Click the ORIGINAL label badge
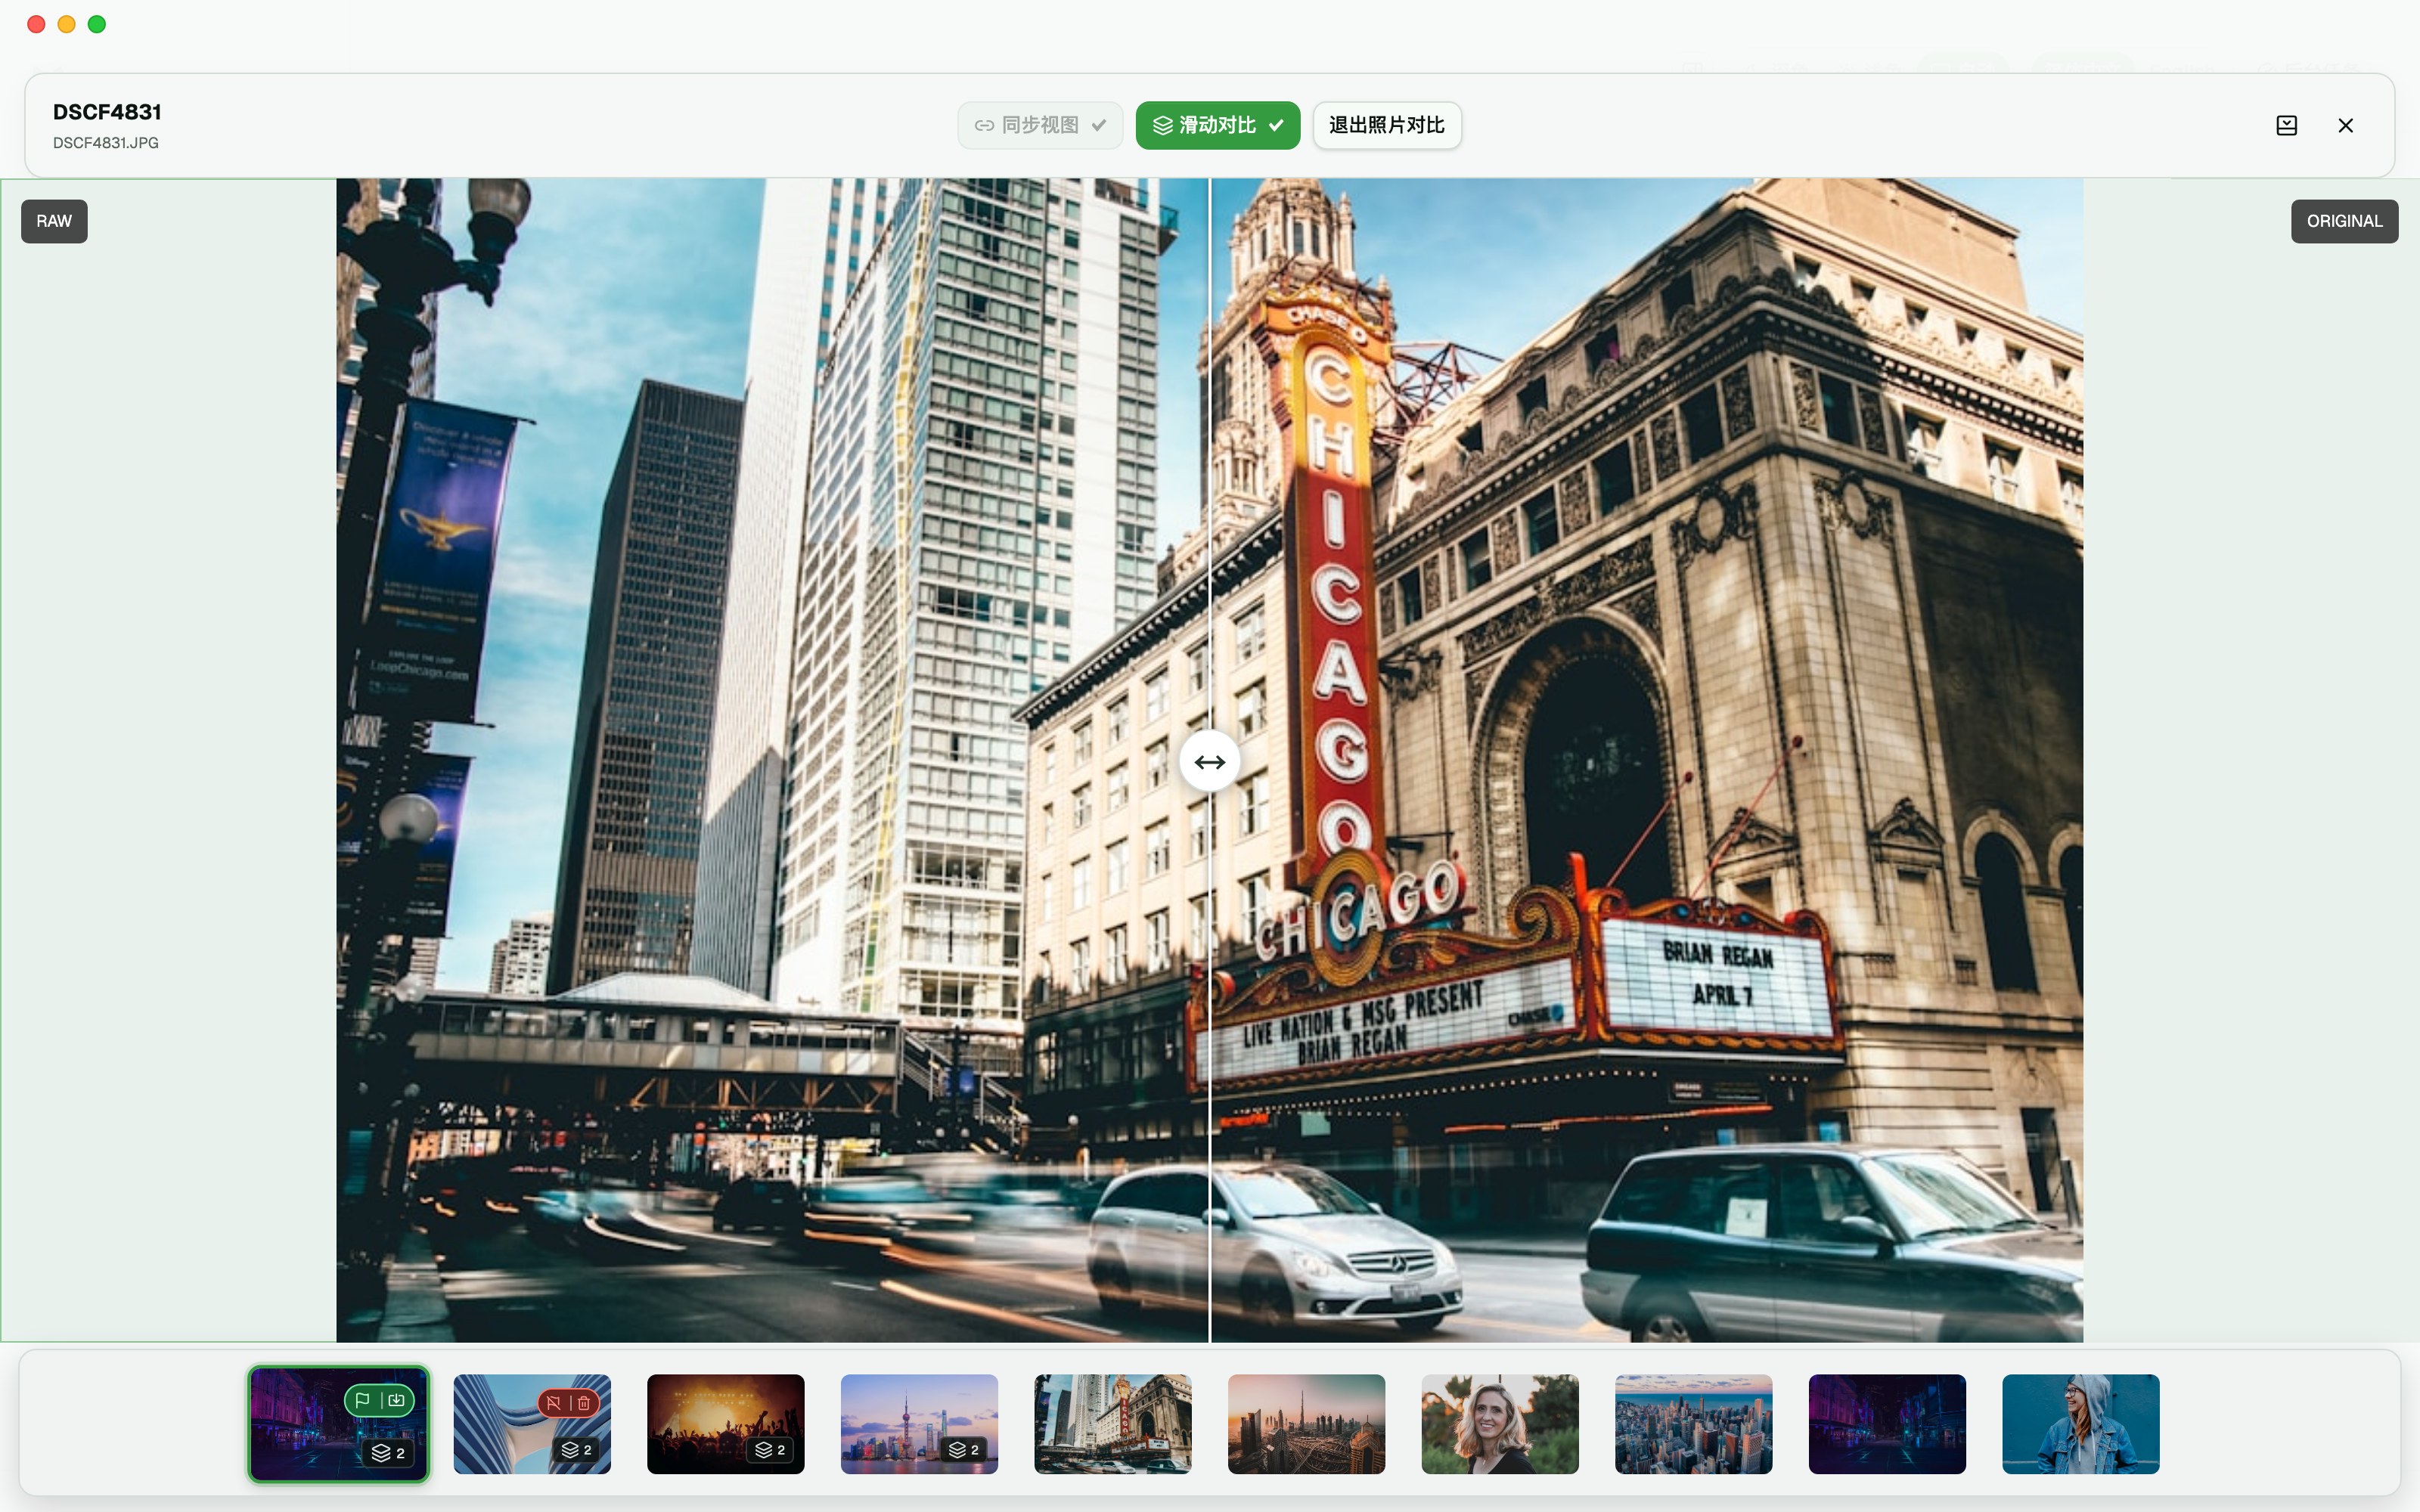The image size is (2420, 1512). pos(2344,221)
